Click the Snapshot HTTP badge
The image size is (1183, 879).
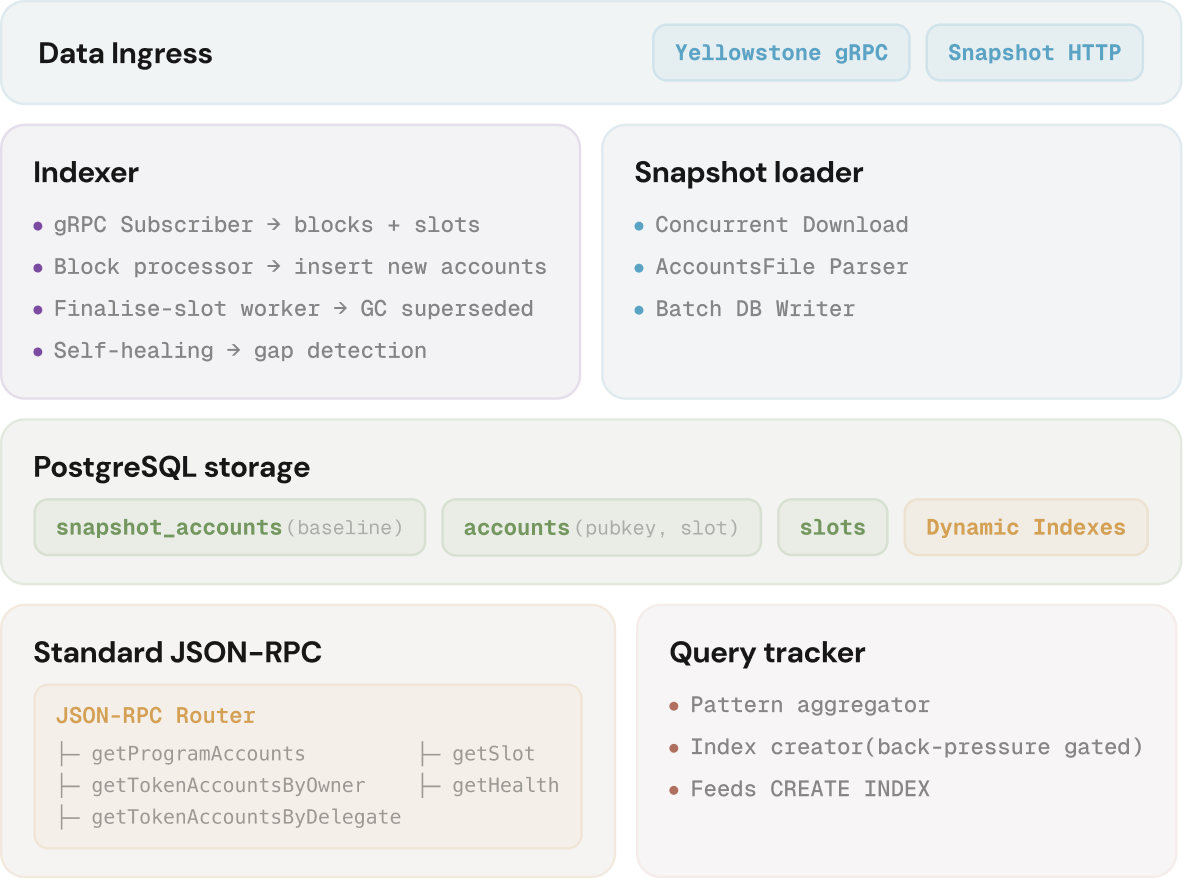coord(1034,53)
